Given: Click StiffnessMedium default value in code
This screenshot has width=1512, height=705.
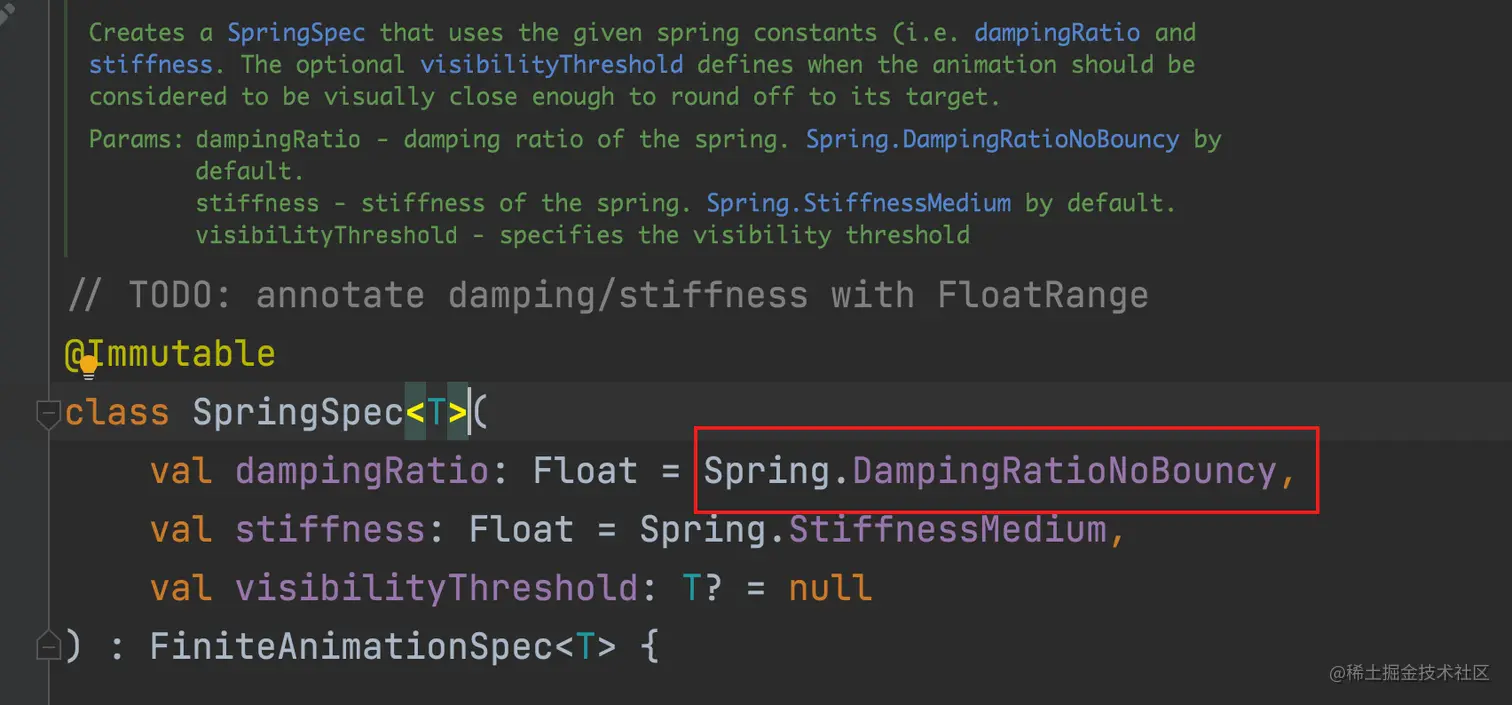Looking at the screenshot, I should click(947, 529).
